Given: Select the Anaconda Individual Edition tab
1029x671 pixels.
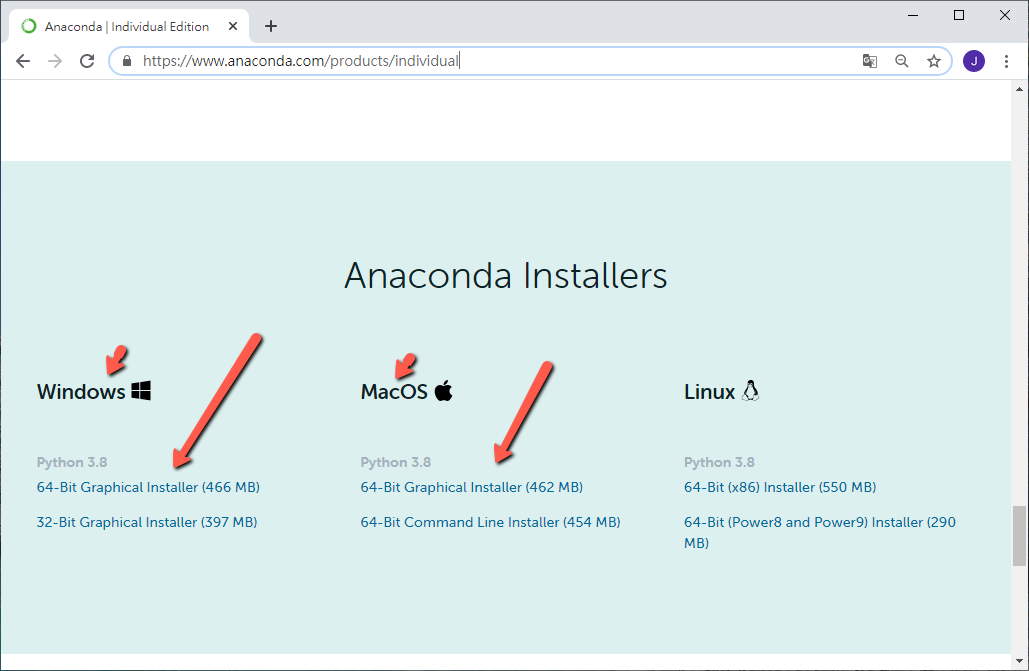Looking at the screenshot, I should pos(129,26).
